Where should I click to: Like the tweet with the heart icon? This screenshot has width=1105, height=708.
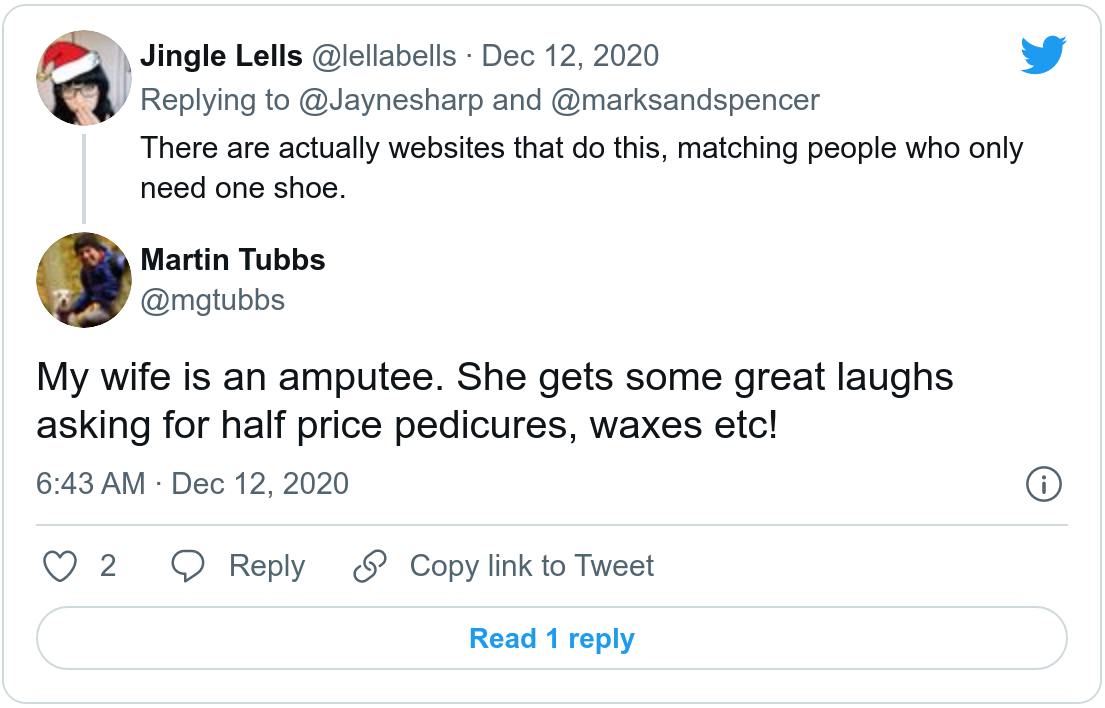(x=61, y=567)
